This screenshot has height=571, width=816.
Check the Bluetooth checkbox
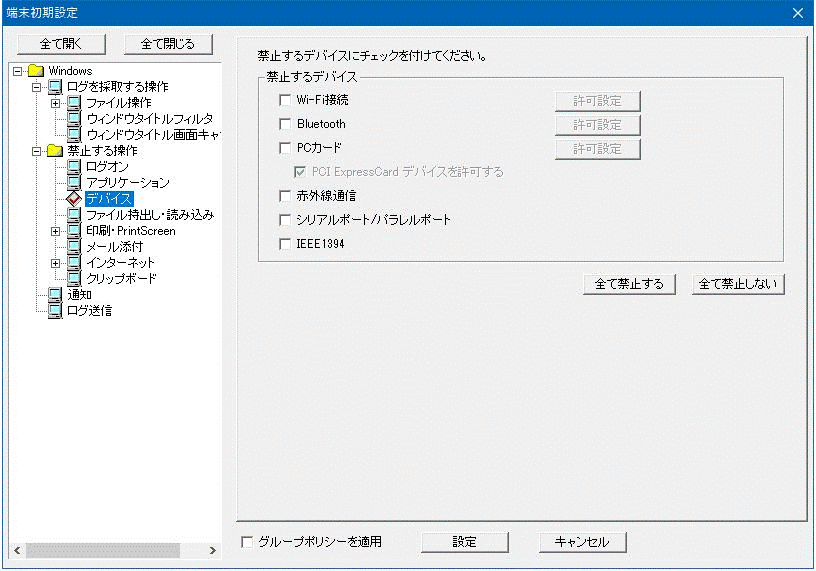(x=285, y=124)
